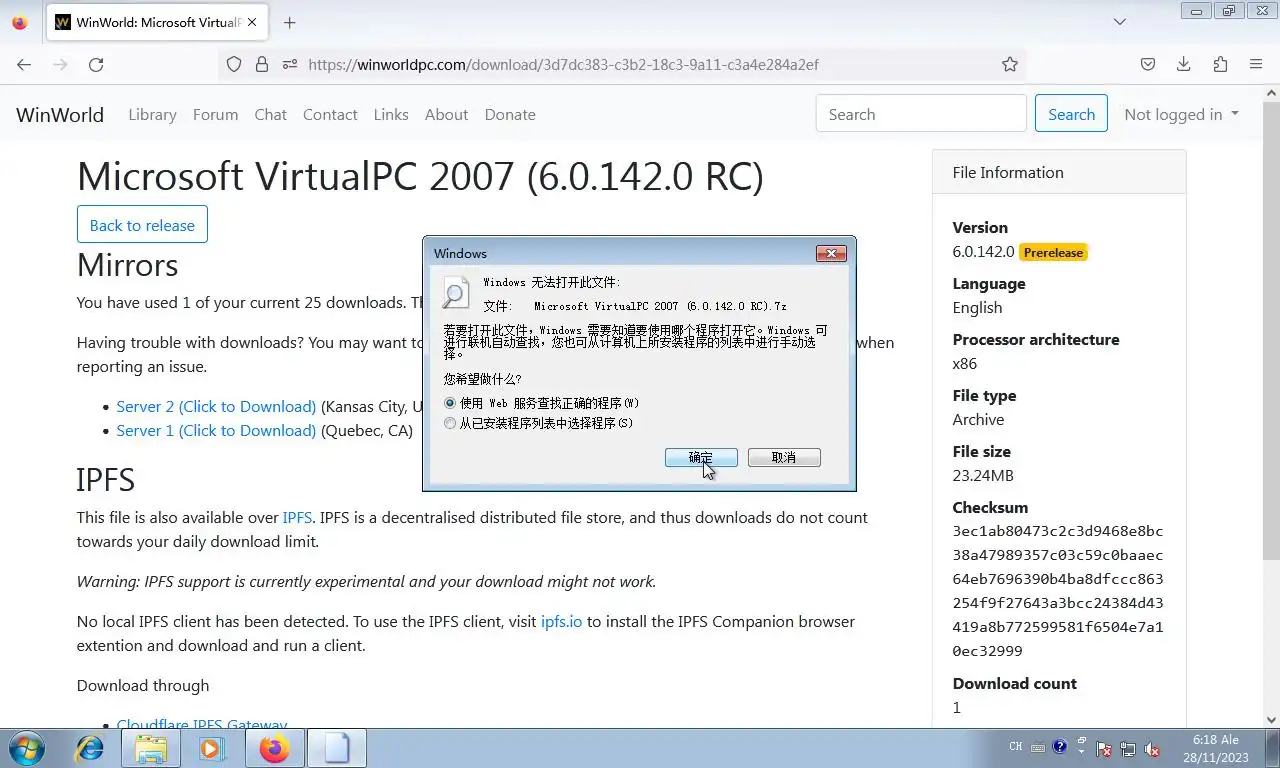
Task: Click the tracking protection shield icon
Action: pos(234,64)
